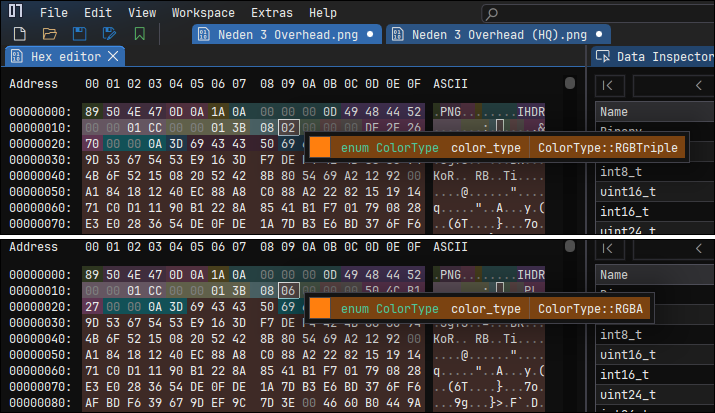The image size is (715, 413).
Task: Click the document icon on Neden 3 Overhead.png tab
Action: tap(204, 35)
